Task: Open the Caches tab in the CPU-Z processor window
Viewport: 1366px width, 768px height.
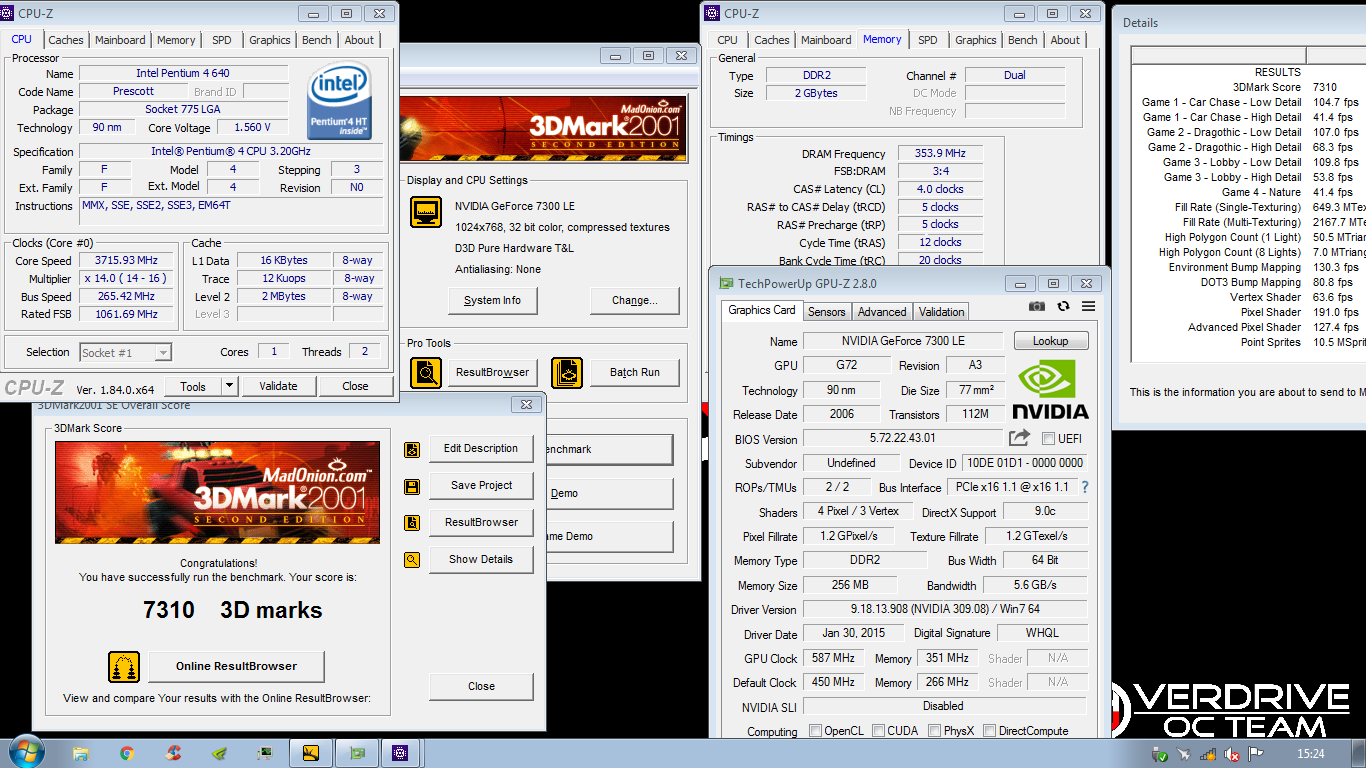Action: tap(66, 40)
